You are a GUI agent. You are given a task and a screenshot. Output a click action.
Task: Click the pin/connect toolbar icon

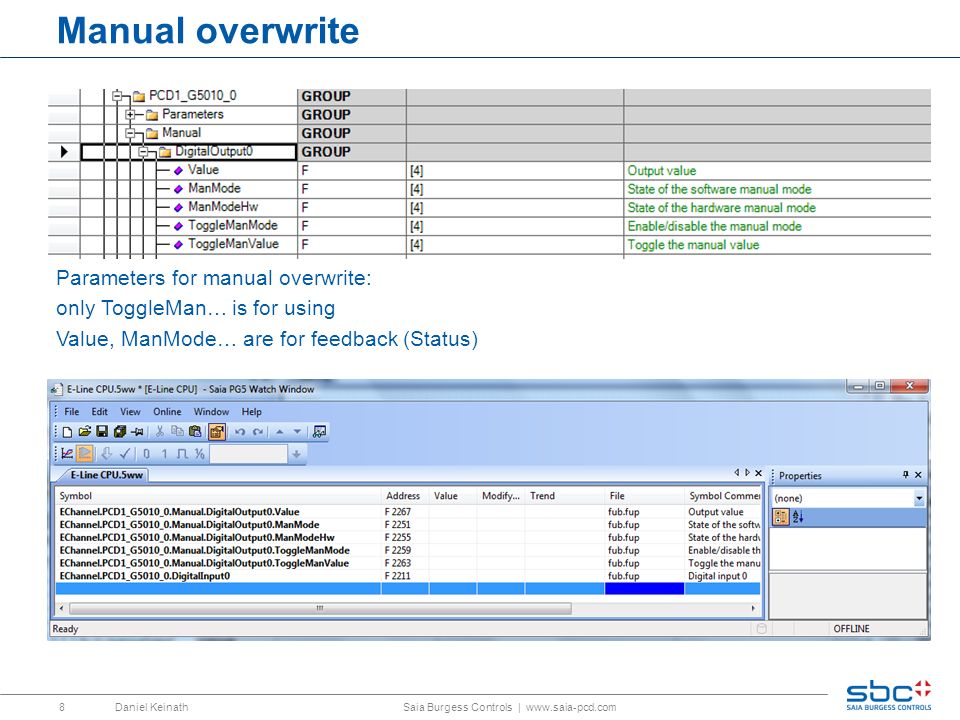click(x=138, y=432)
